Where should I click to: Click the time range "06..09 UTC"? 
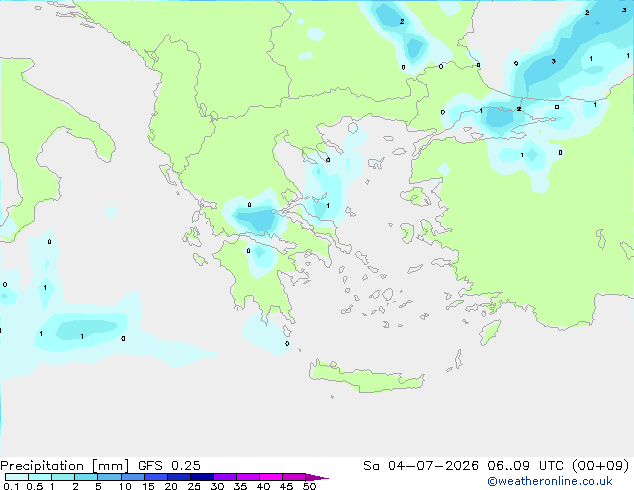(x=528, y=466)
